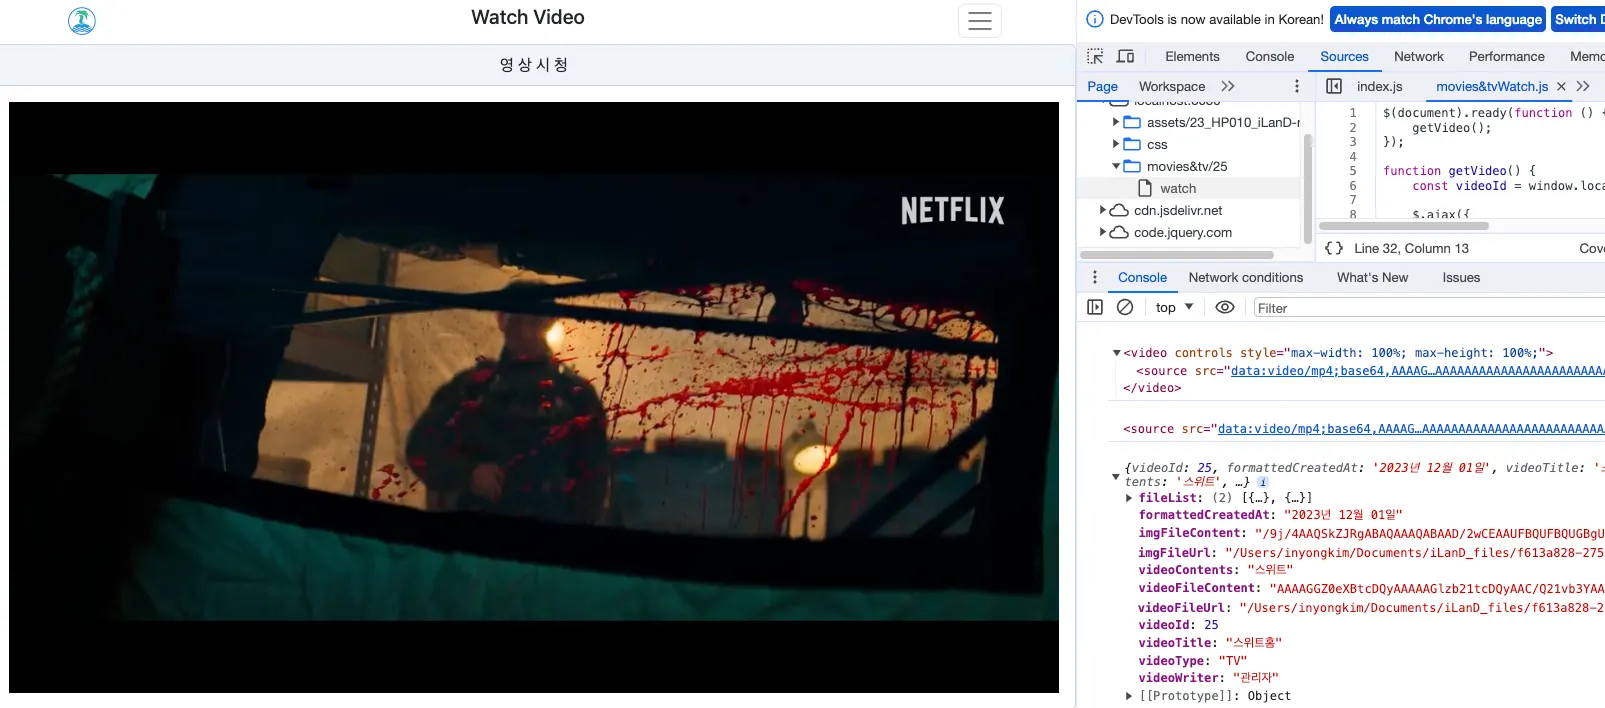Open the second data:video/mp4 source link
The height and width of the screenshot is (708, 1605).
pos(1411,429)
